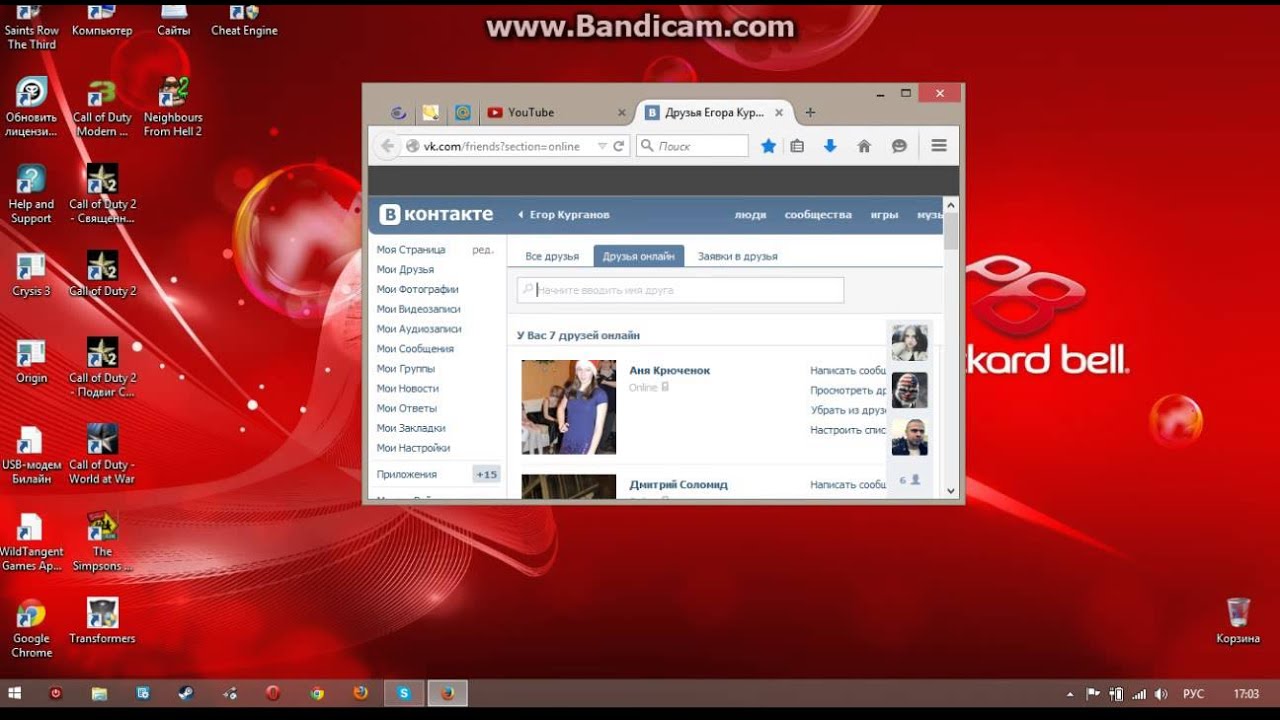Close the Друзья Егора tab
Viewport: 1280px width, 720px height.
pos(779,113)
